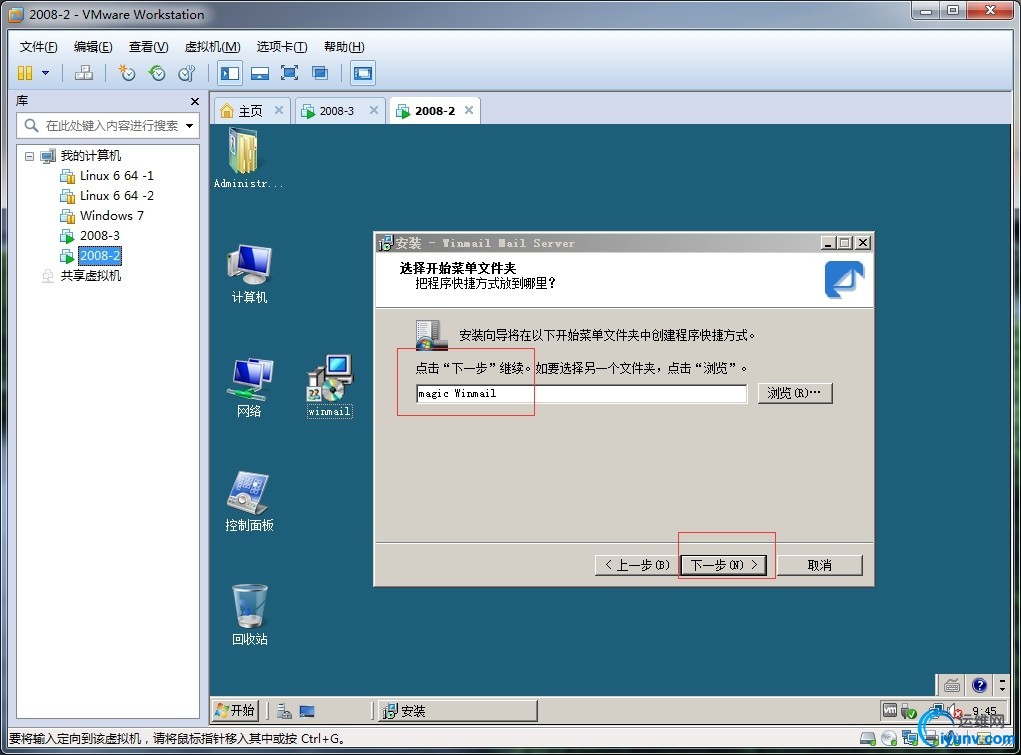
Task: Take a snapshot using the snapshot toolbar icon
Action: tap(126, 73)
